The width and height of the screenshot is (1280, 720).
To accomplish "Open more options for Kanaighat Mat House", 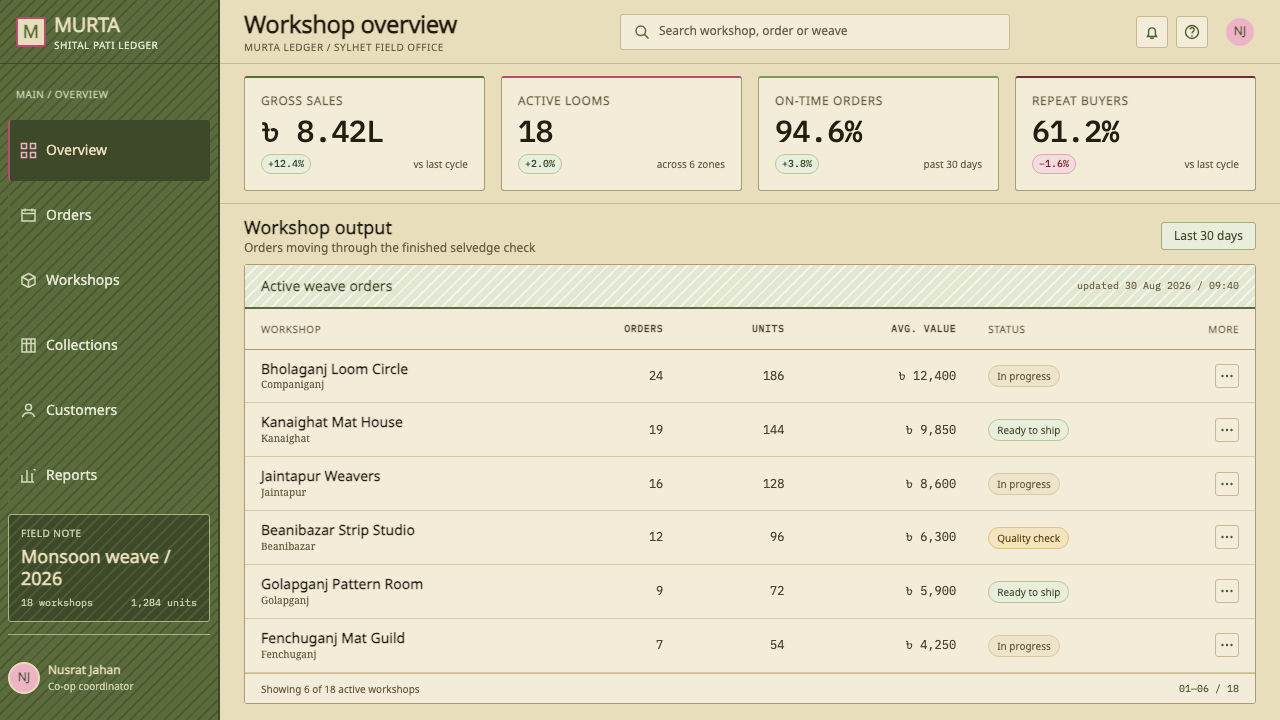I will pyautogui.click(x=1227, y=430).
